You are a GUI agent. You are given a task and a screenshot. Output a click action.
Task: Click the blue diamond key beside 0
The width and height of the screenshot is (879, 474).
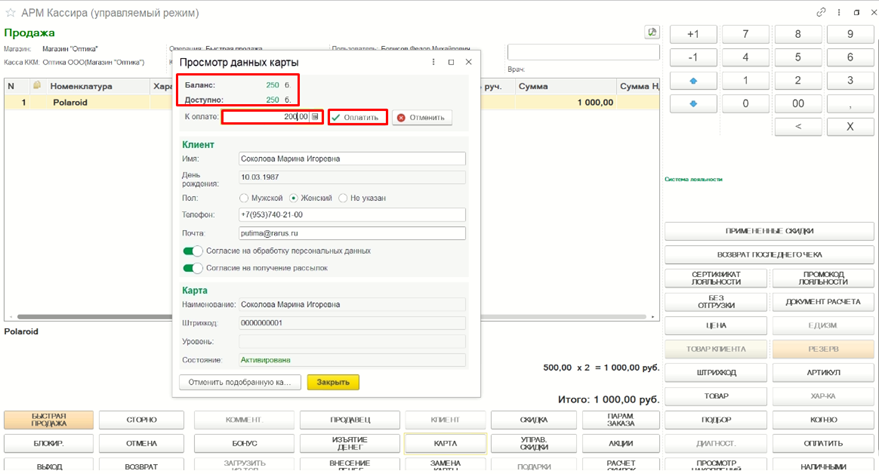point(693,104)
